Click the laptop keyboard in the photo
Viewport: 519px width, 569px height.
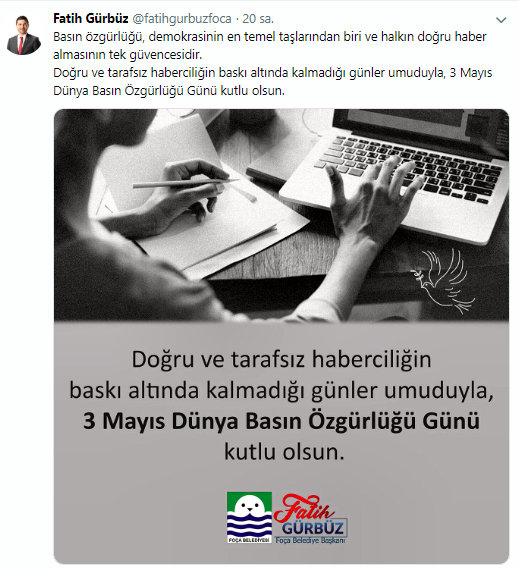coord(409,168)
